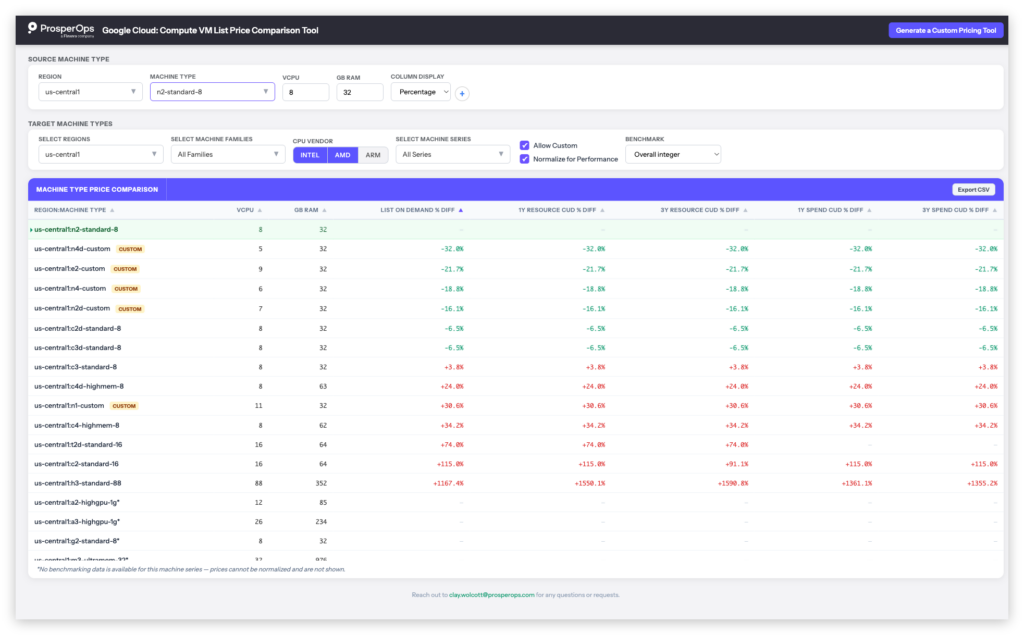Click the +91.1% value in c2-standard-16 row
1024x635 pixels.
(x=736, y=464)
